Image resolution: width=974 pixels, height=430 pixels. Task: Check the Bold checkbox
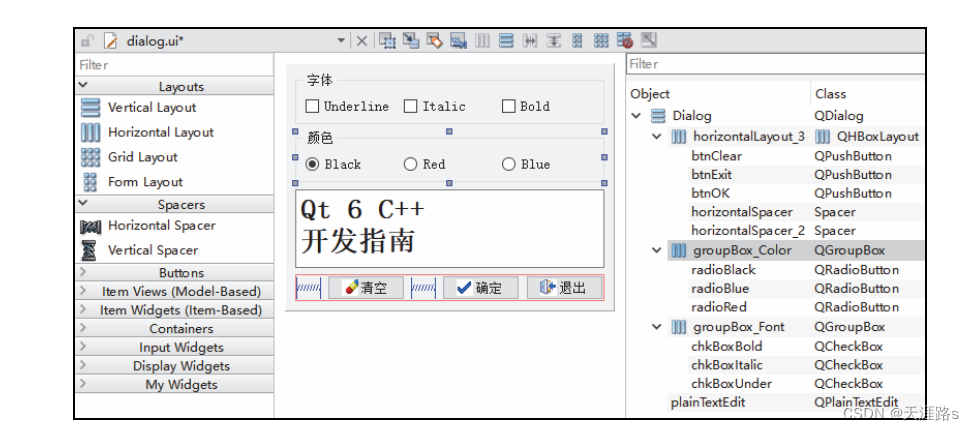pos(508,106)
